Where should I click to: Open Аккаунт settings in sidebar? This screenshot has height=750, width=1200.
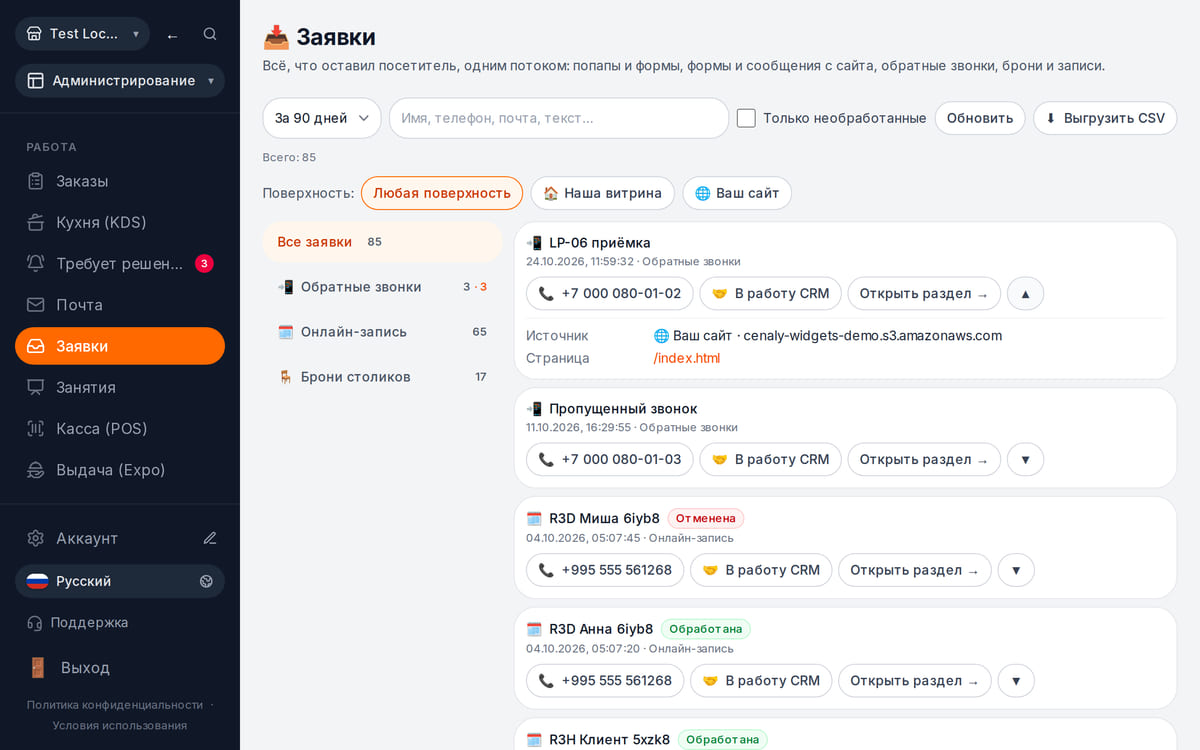[87, 538]
